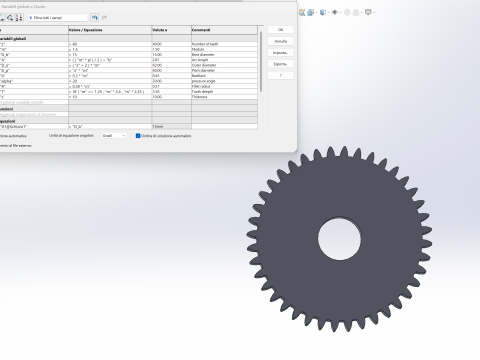Click the redo arrow icon in the equations dialog
The image size is (480, 360).
coord(104,18)
